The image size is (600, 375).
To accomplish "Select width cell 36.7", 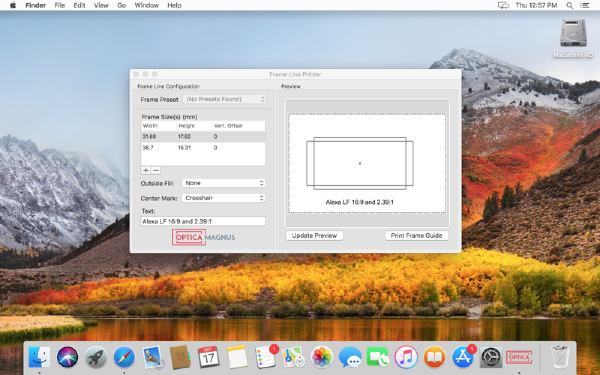I will click(x=148, y=148).
